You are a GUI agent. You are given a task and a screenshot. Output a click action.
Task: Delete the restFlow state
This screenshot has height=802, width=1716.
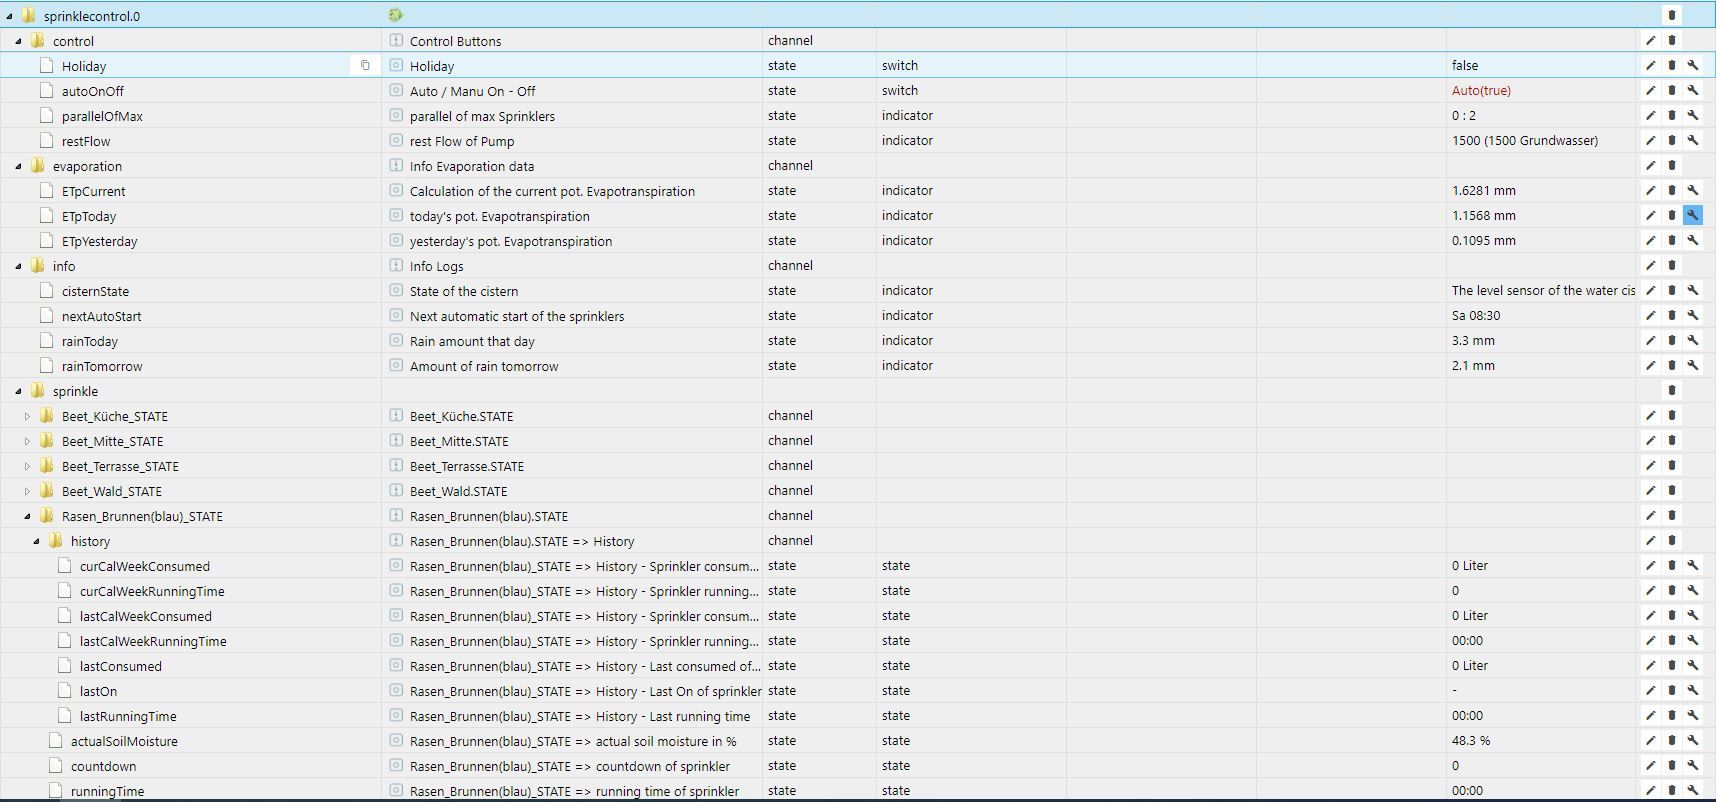click(x=1672, y=140)
